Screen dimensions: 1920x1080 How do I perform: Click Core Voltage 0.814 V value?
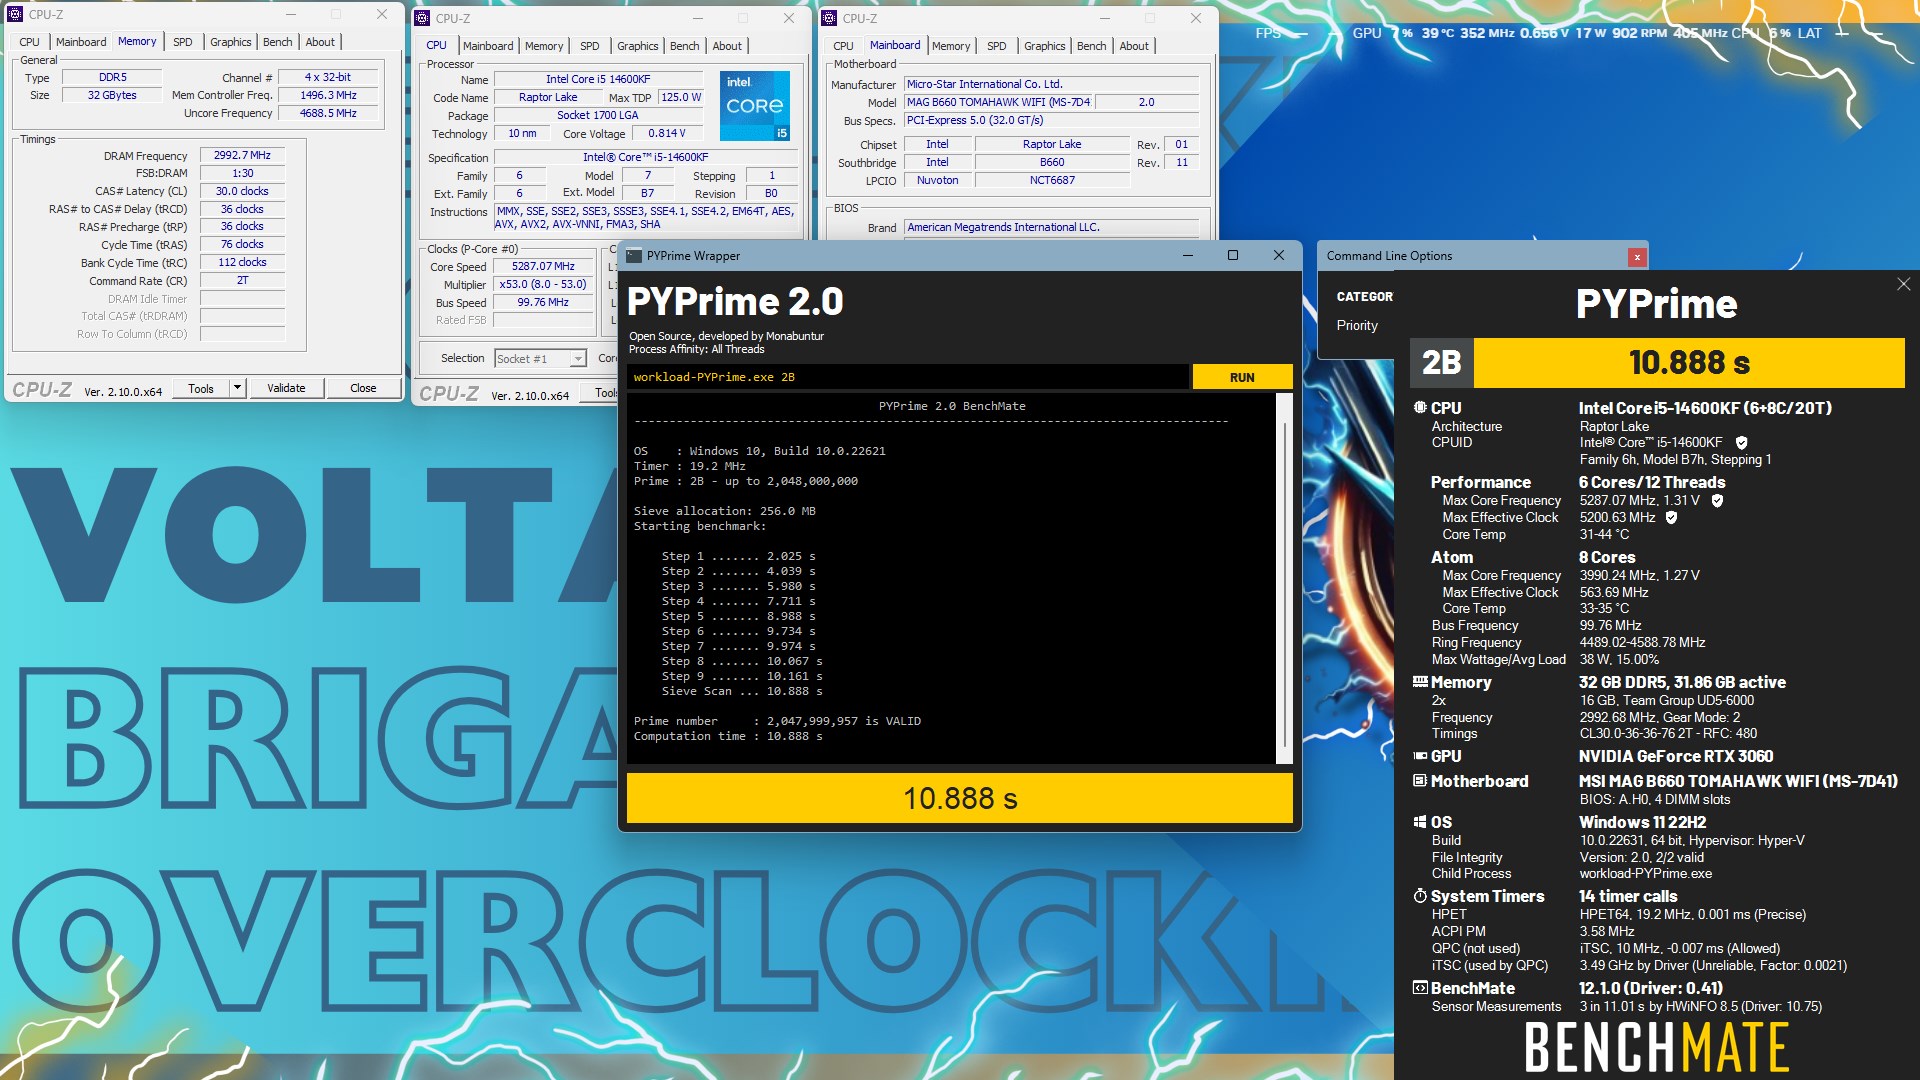coord(667,133)
